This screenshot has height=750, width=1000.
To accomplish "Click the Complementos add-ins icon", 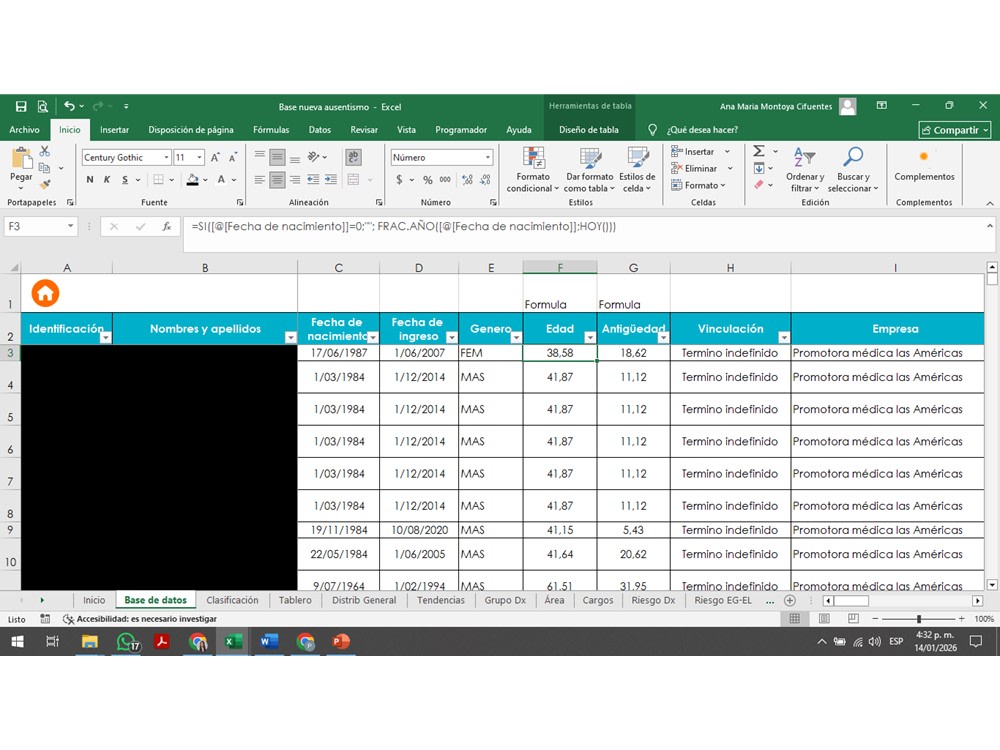I will pyautogui.click(x=923, y=157).
